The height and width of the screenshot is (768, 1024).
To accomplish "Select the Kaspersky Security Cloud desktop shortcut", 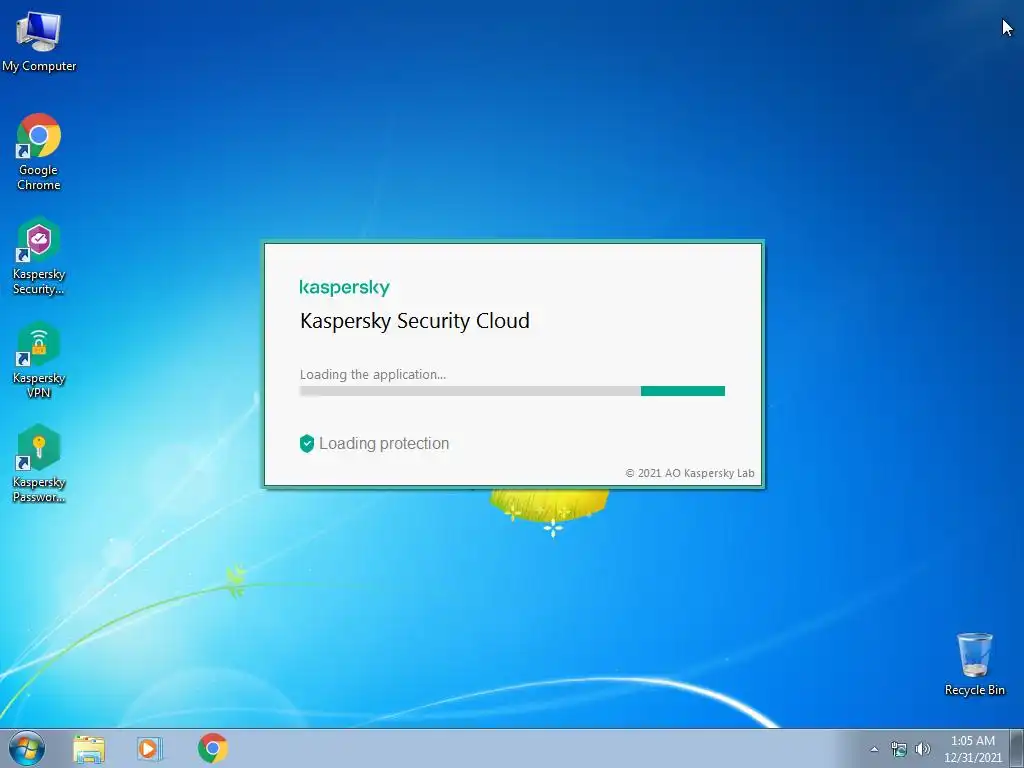I will click(39, 256).
